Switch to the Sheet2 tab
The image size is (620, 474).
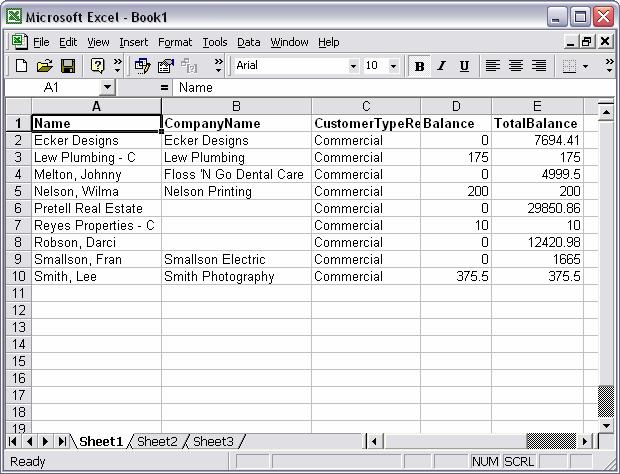click(x=157, y=441)
